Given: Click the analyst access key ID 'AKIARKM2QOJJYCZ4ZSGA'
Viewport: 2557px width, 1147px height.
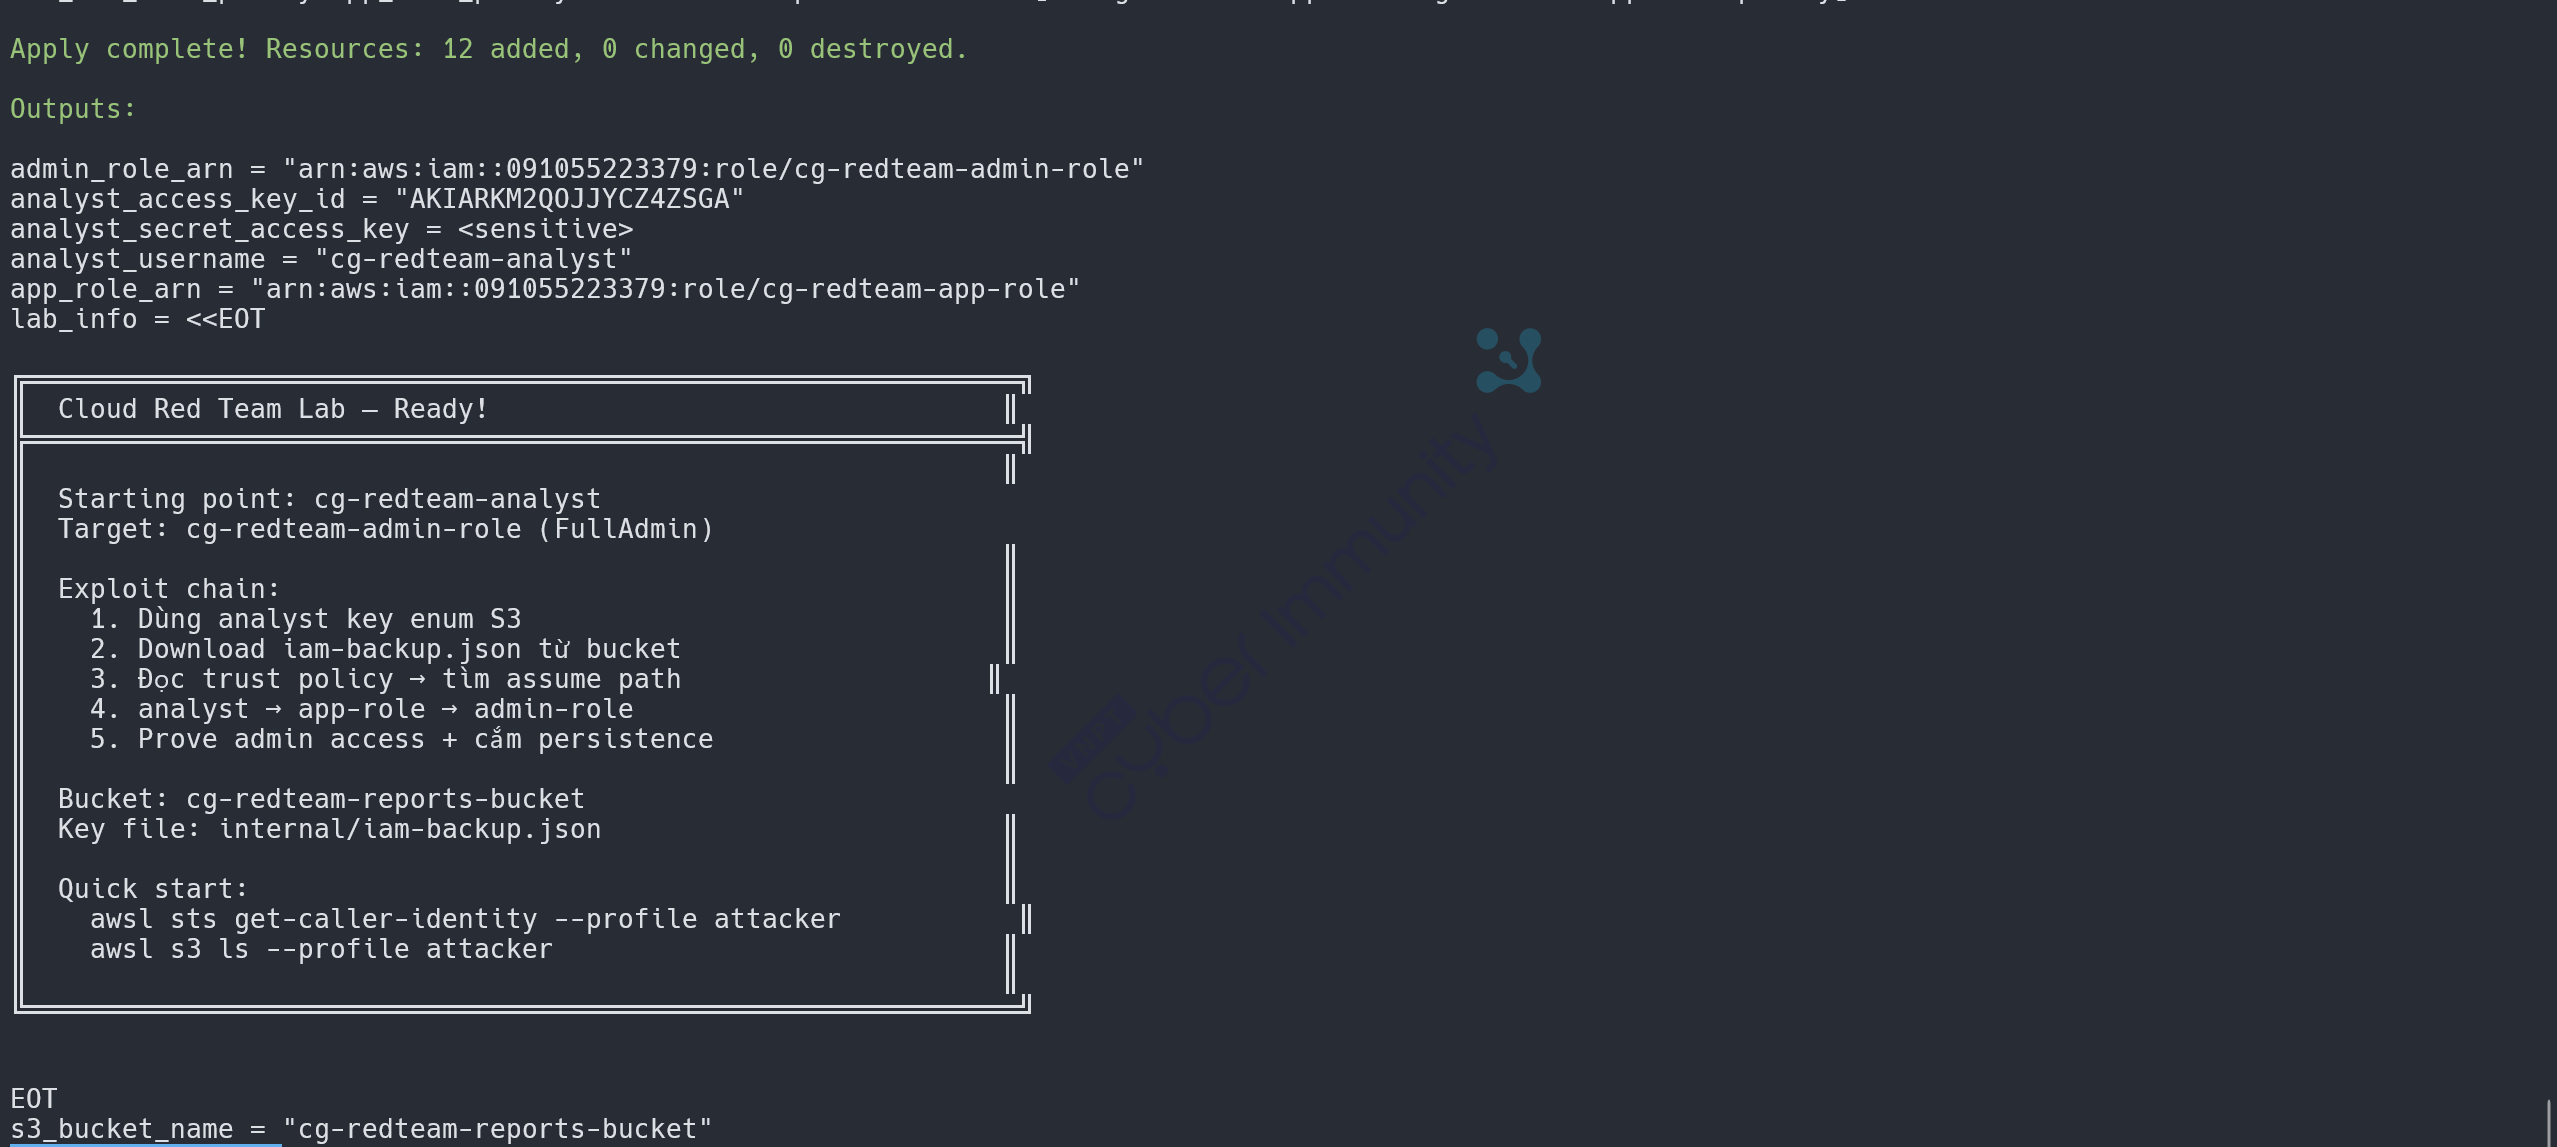Looking at the screenshot, I should [569, 199].
